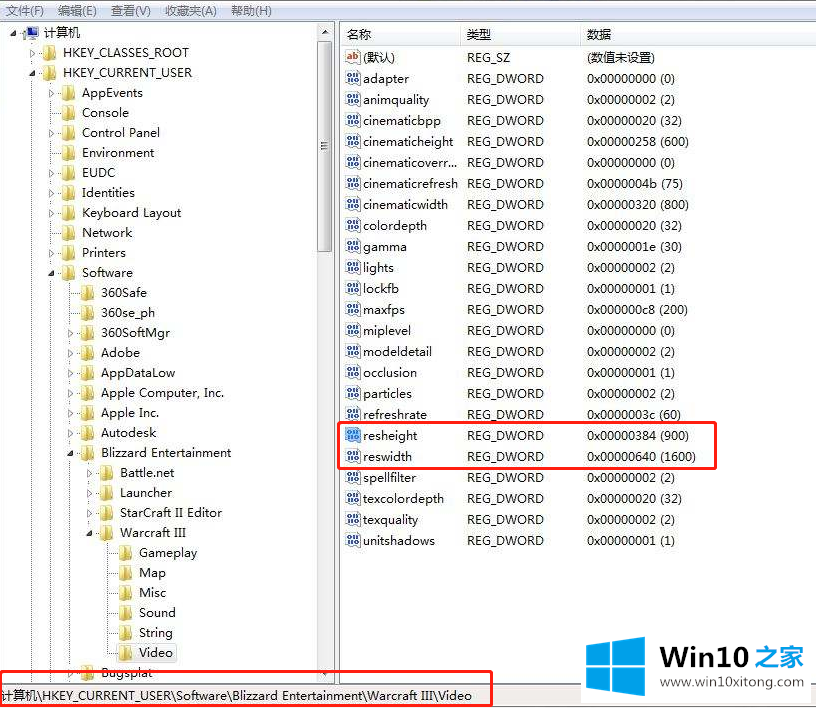Click the texquality DWORD value icon
Image resolution: width=816 pixels, height=708 pixels.
353,519
